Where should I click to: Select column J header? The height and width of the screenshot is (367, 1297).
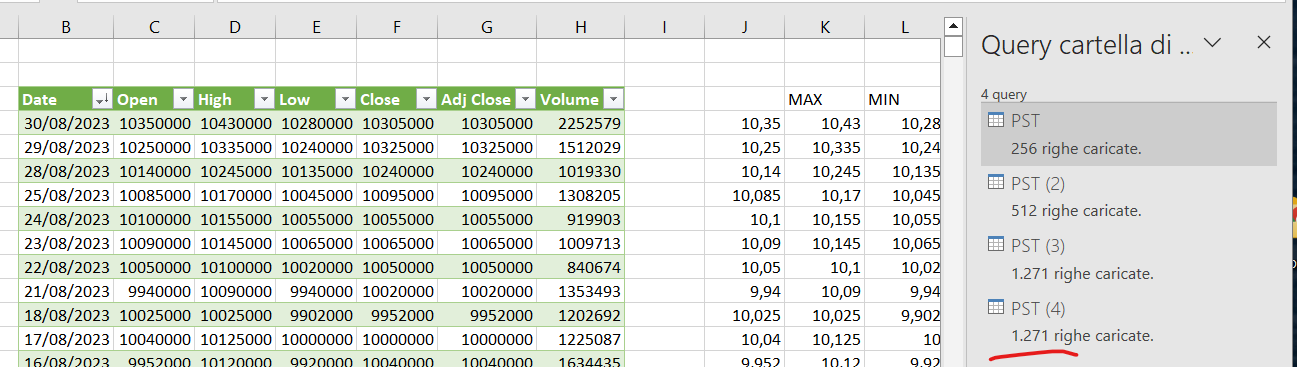745,28
